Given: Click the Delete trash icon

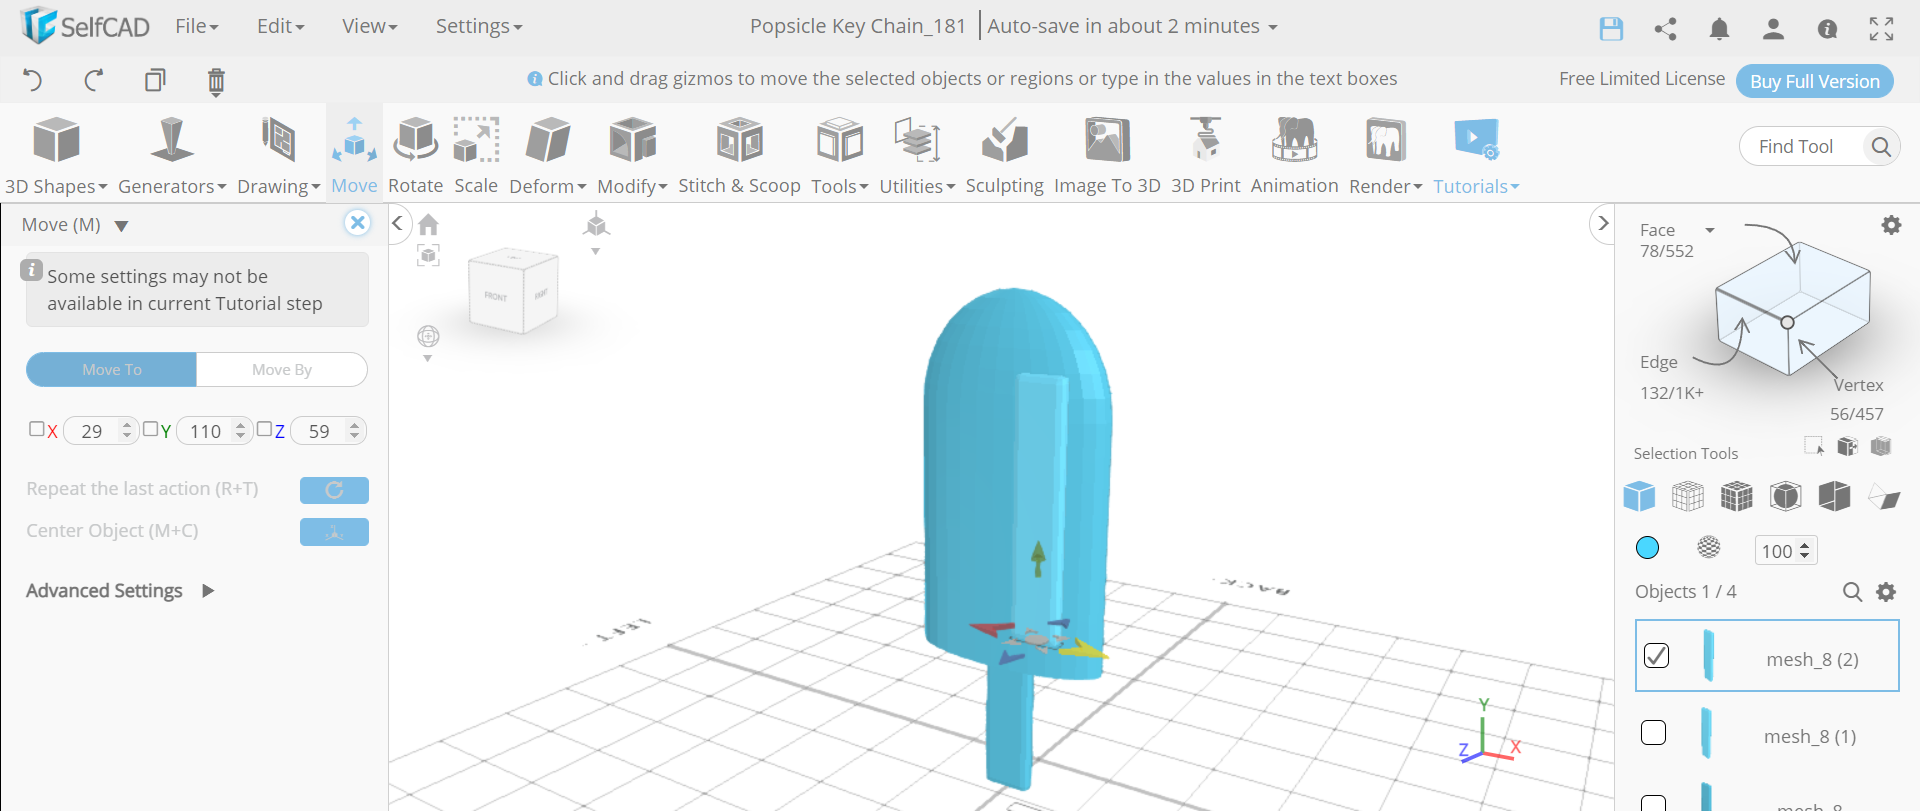Looking at the screenshot, I should (x=216, y=81).
